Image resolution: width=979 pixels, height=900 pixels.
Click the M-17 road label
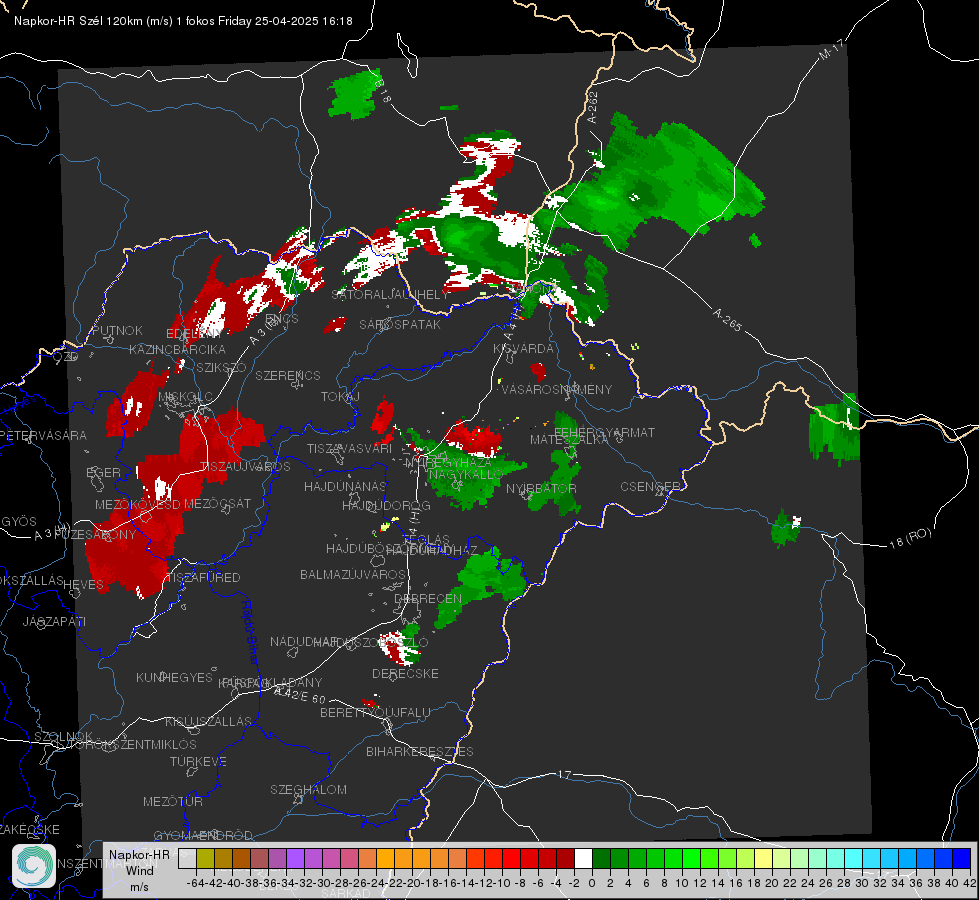click(831, 50)
